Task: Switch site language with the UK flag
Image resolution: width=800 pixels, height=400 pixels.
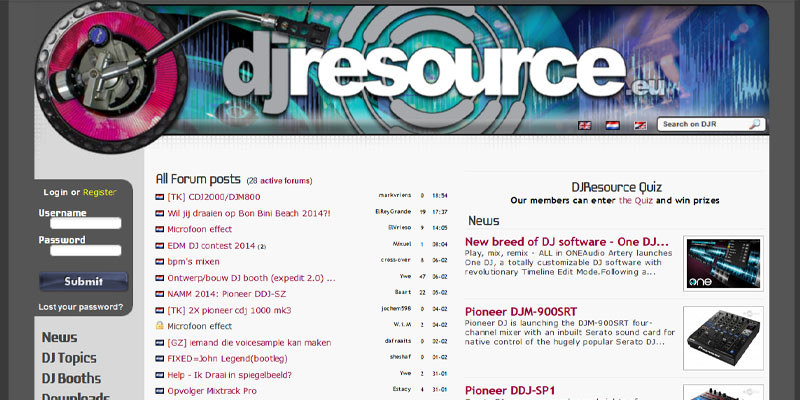Action: (x=585, y=125)
